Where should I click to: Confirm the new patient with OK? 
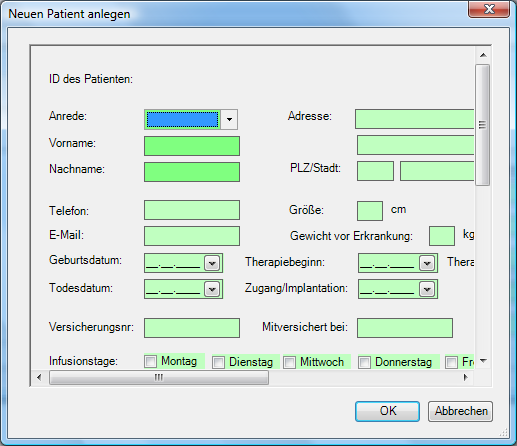click(x=387, y=411)
